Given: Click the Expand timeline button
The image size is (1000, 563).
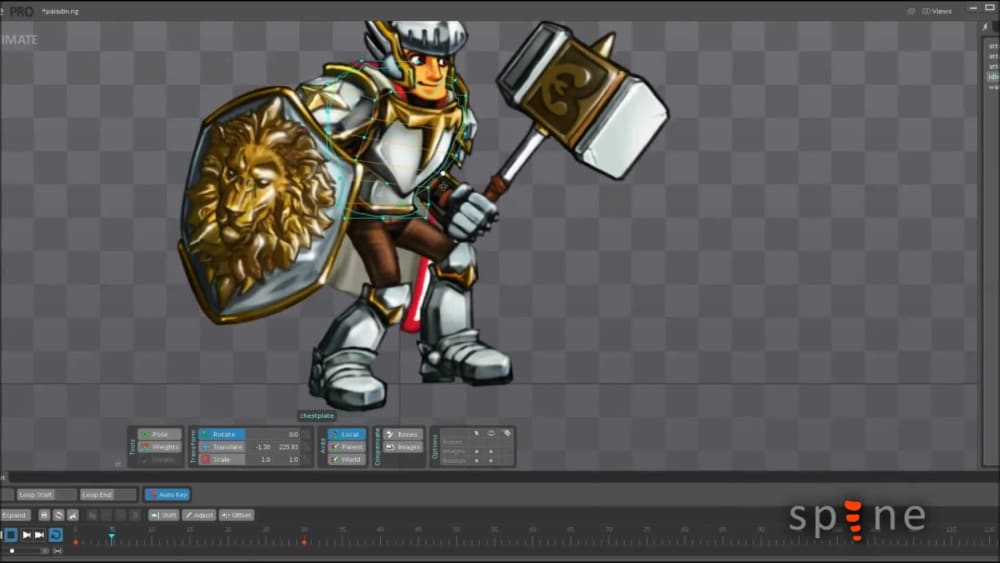Looking at the screenshot, I should click(15, 515).
